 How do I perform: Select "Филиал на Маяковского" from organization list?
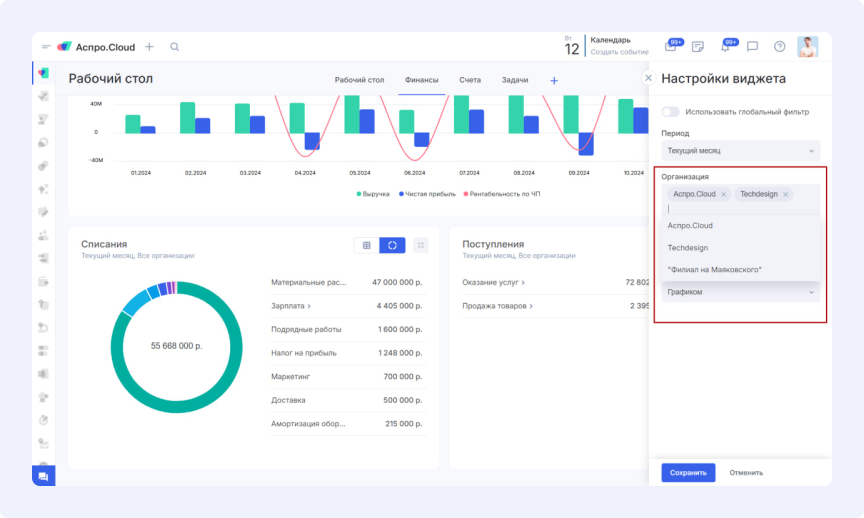714,269
